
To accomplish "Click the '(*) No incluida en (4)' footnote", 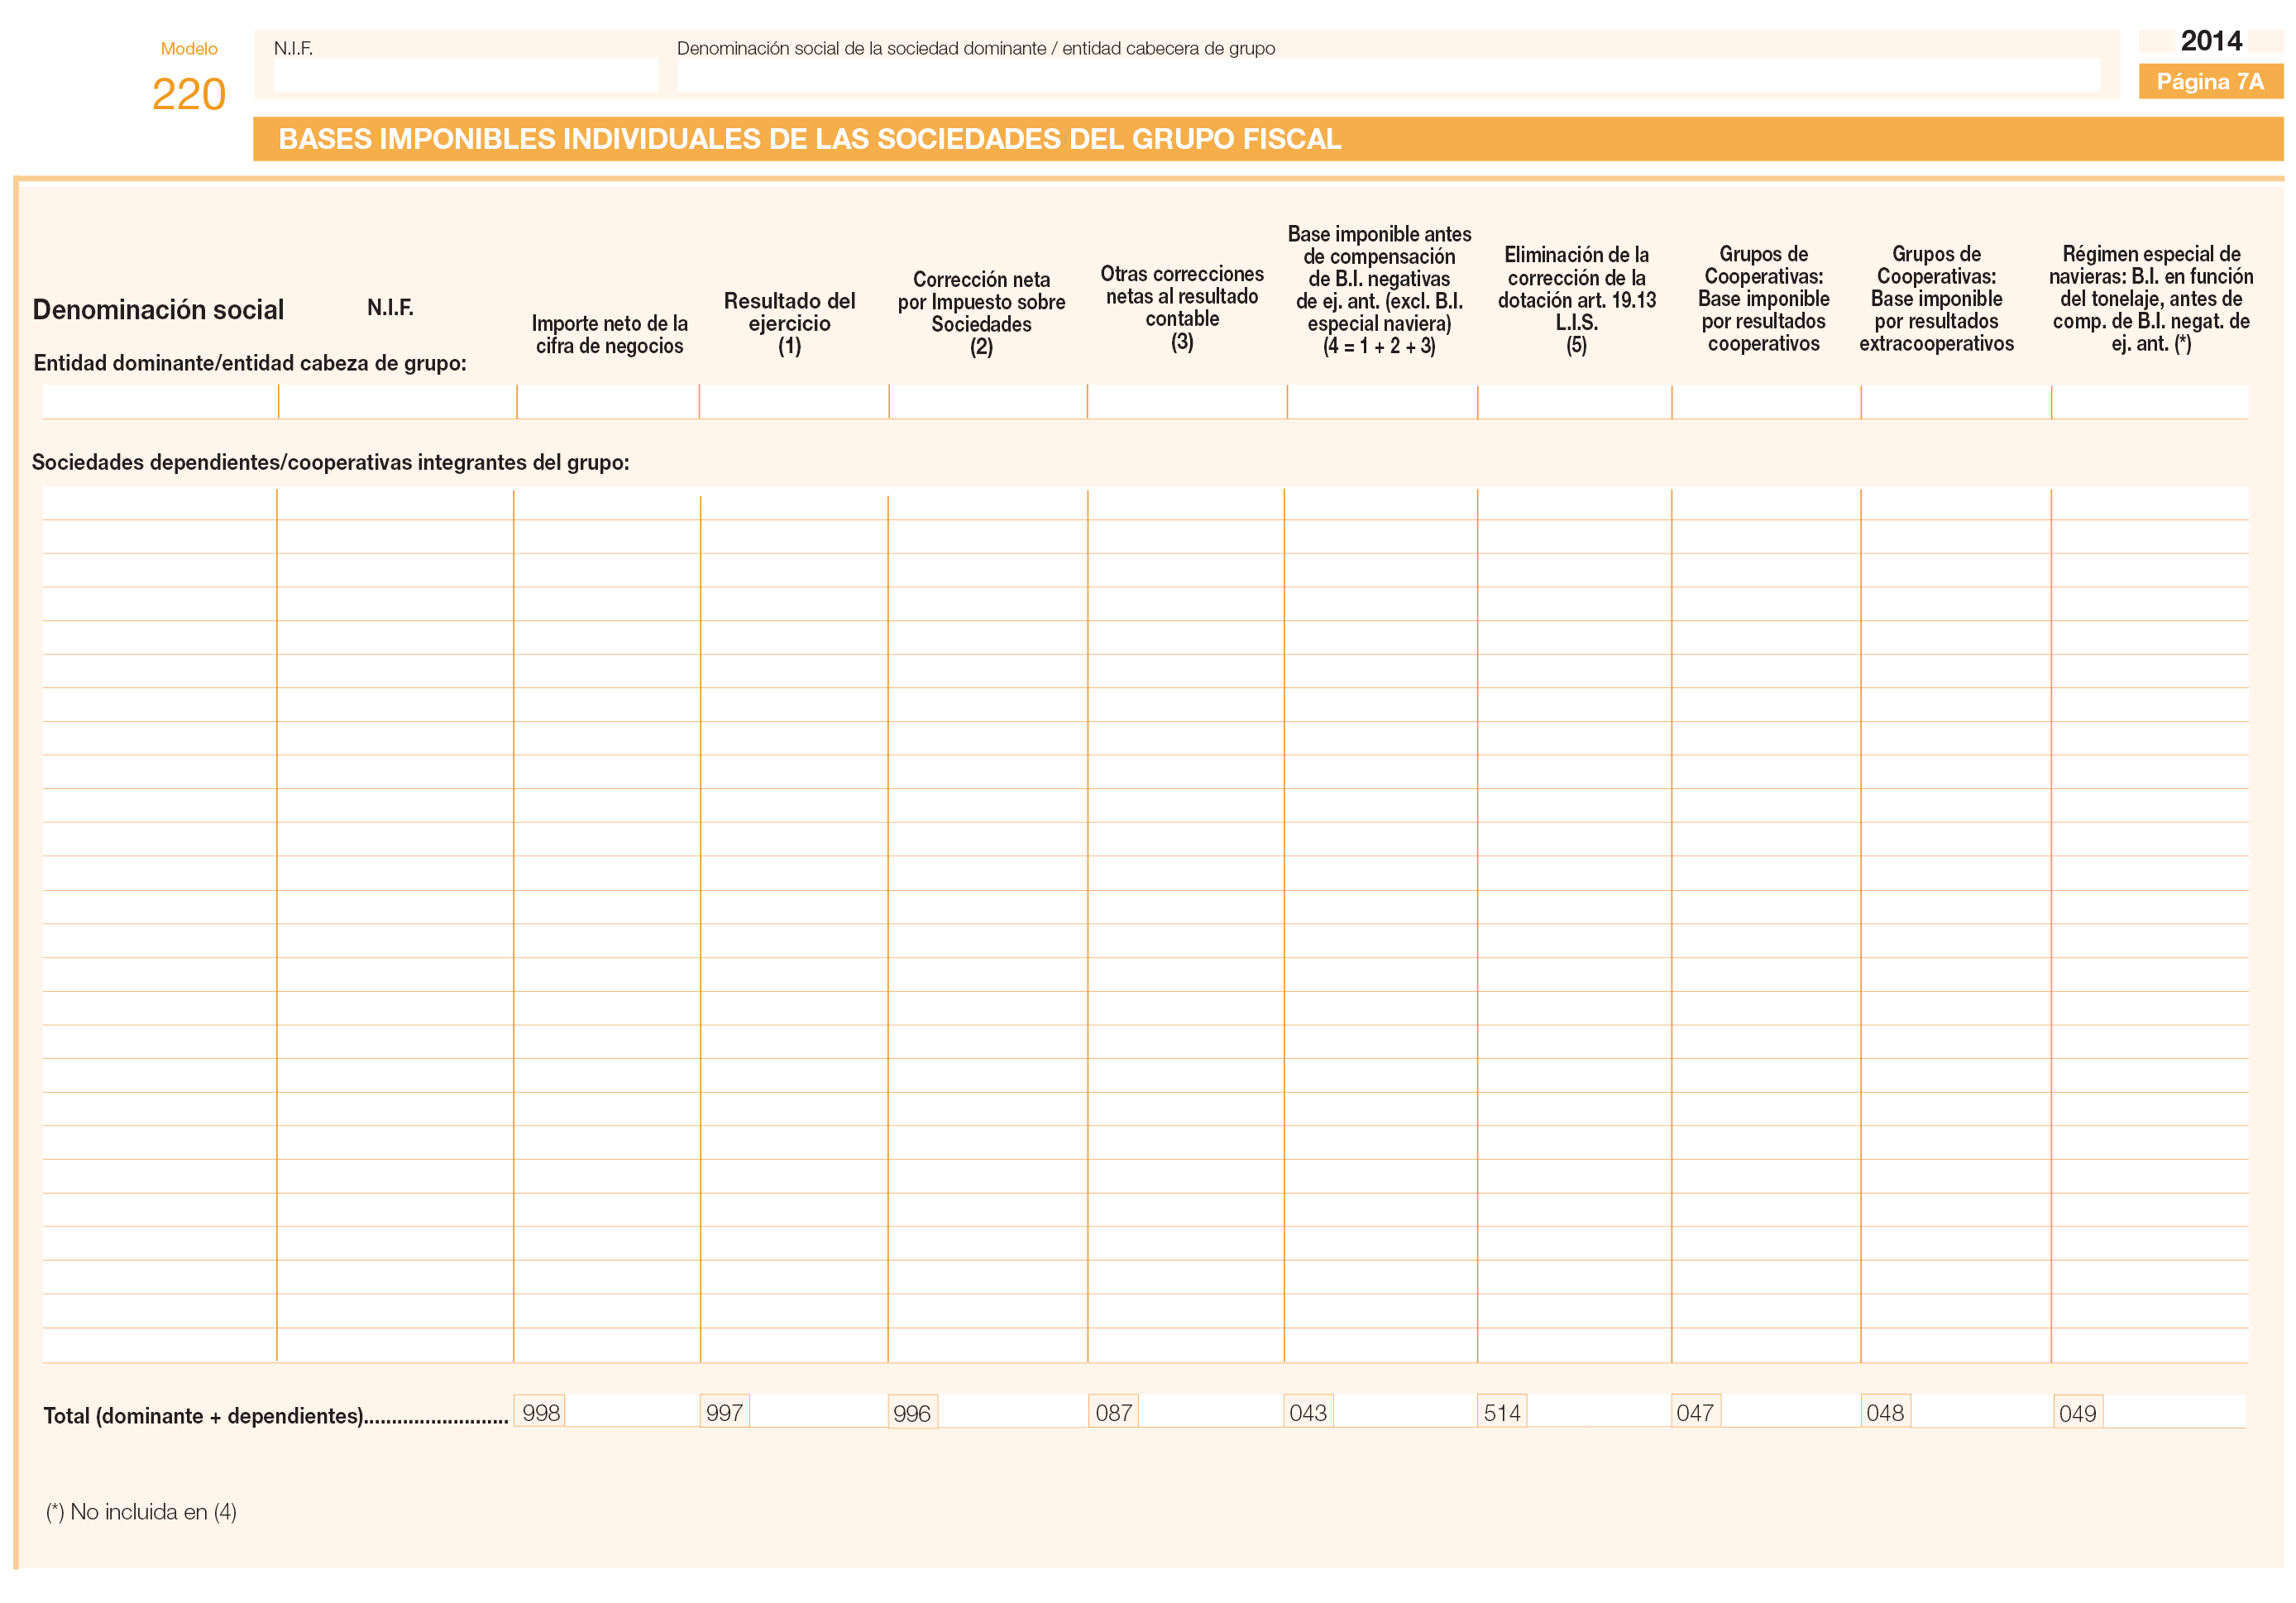I will tap(141, 1511).
